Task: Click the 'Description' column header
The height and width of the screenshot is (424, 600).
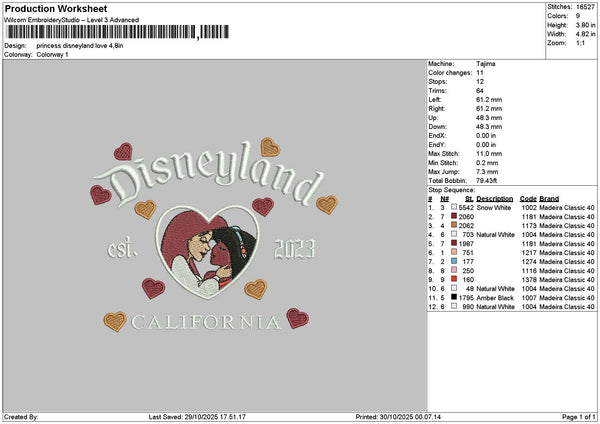Action: click(x=495, y=199)
